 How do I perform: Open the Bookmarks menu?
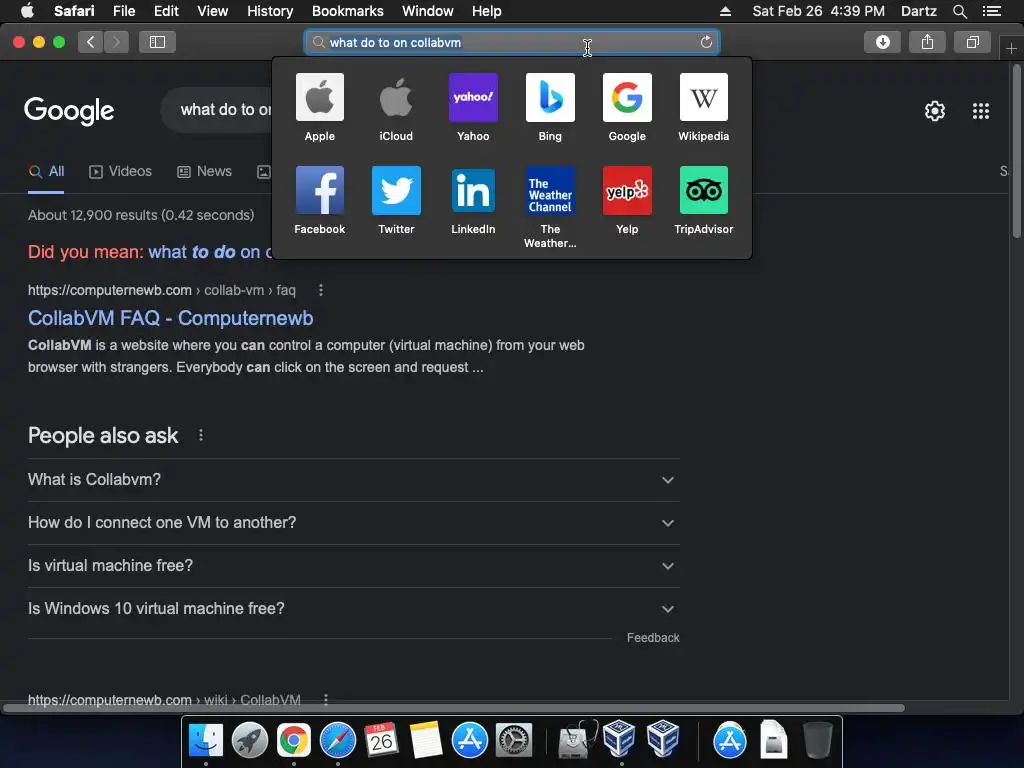tap(347, 11)
